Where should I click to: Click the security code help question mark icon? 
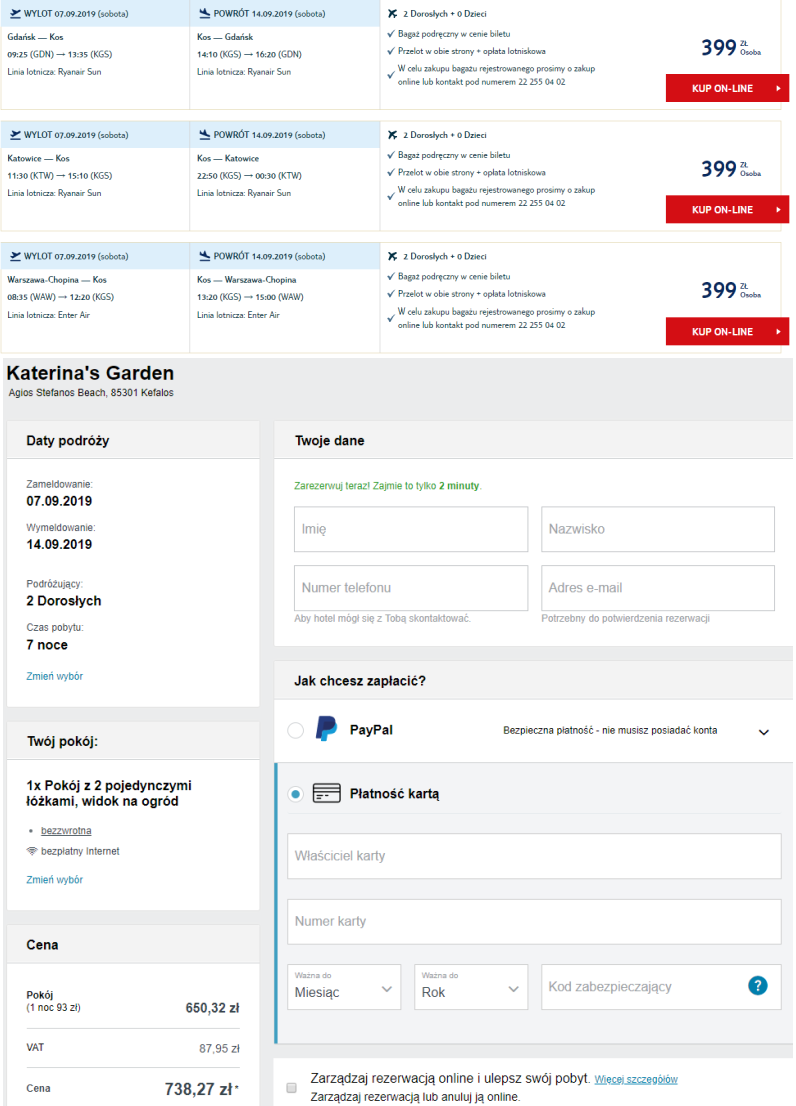757,986
